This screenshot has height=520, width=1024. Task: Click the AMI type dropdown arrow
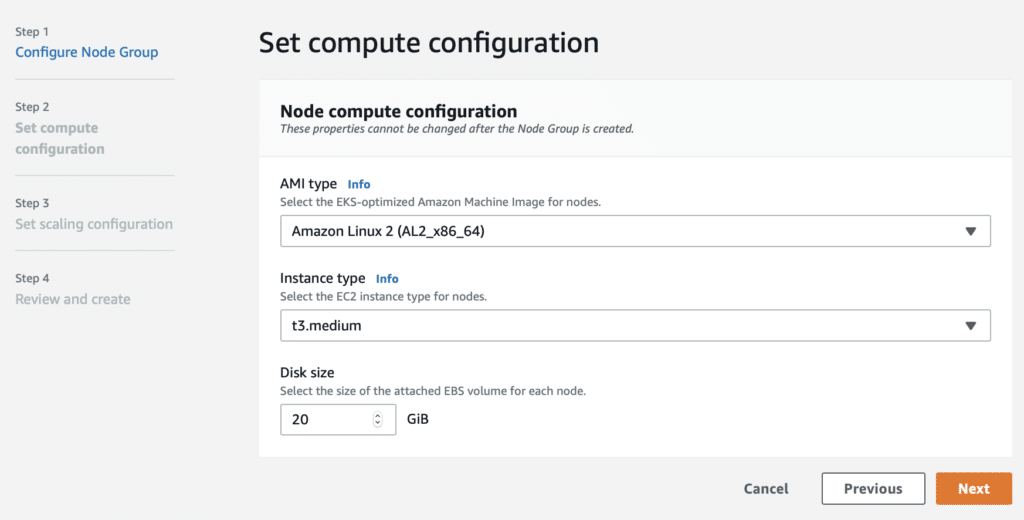tap(970, 231)
